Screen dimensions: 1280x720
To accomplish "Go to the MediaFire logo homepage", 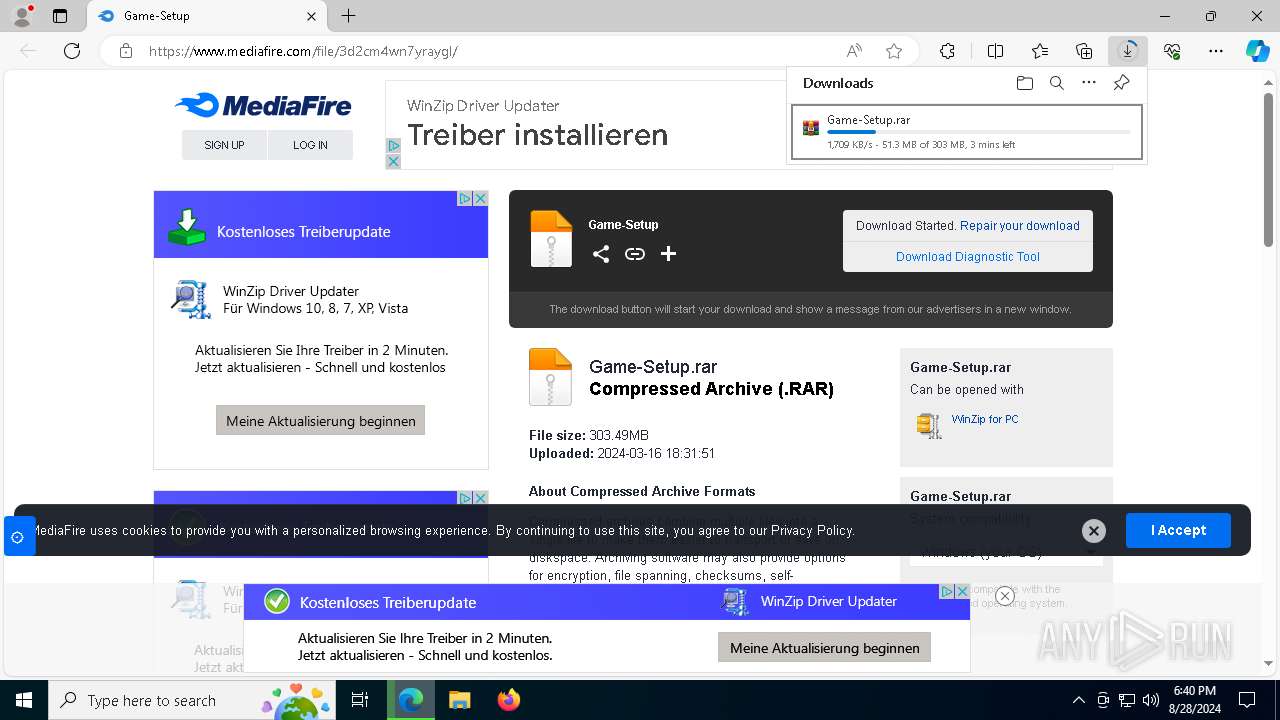I will point(263,105).
